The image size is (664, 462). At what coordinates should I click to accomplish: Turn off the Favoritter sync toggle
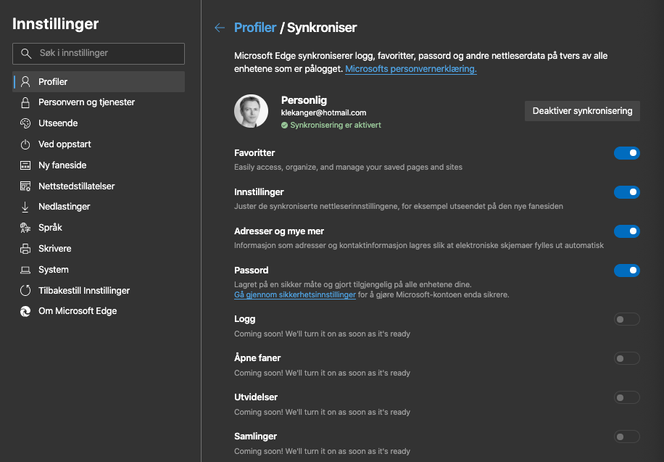pyautogui.click(x=627, y=153)
